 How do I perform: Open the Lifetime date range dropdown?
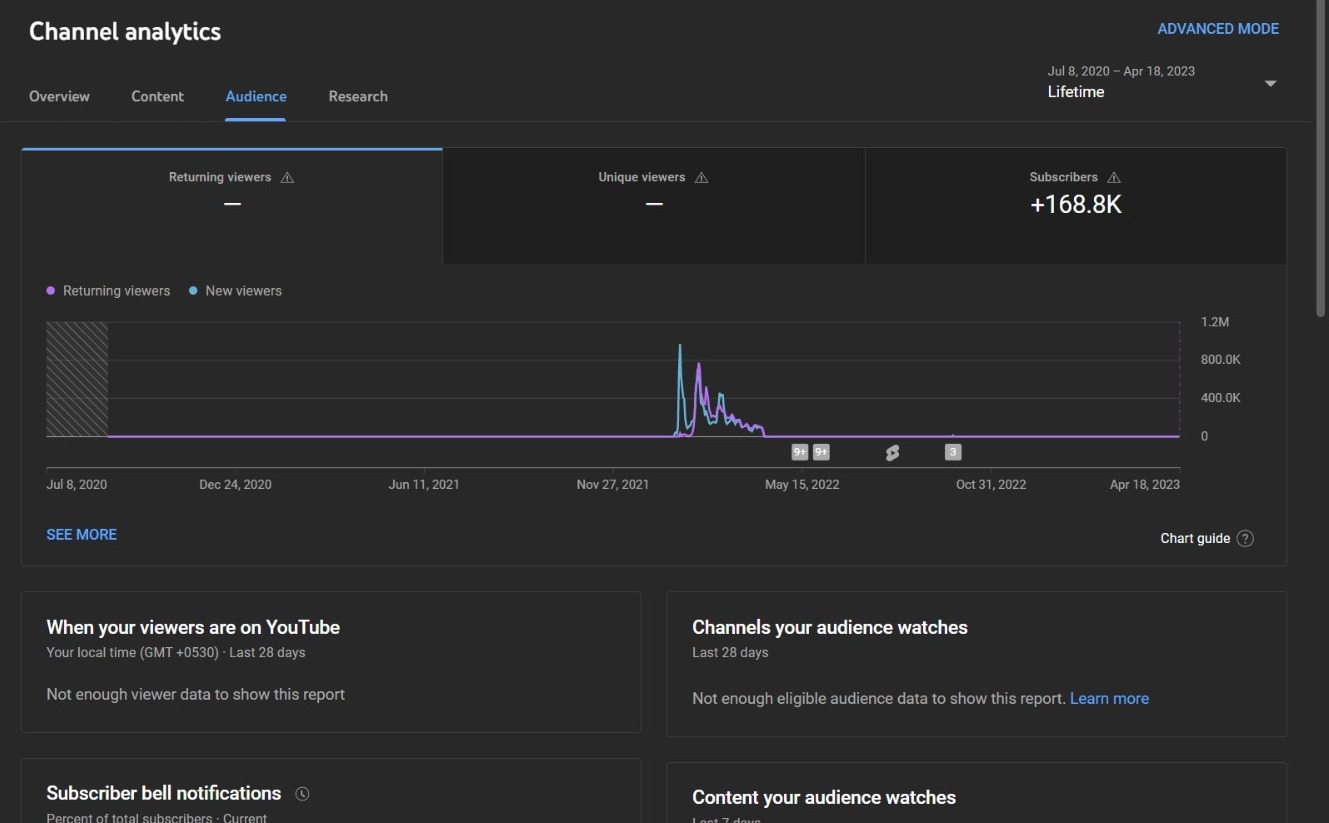1163,82
